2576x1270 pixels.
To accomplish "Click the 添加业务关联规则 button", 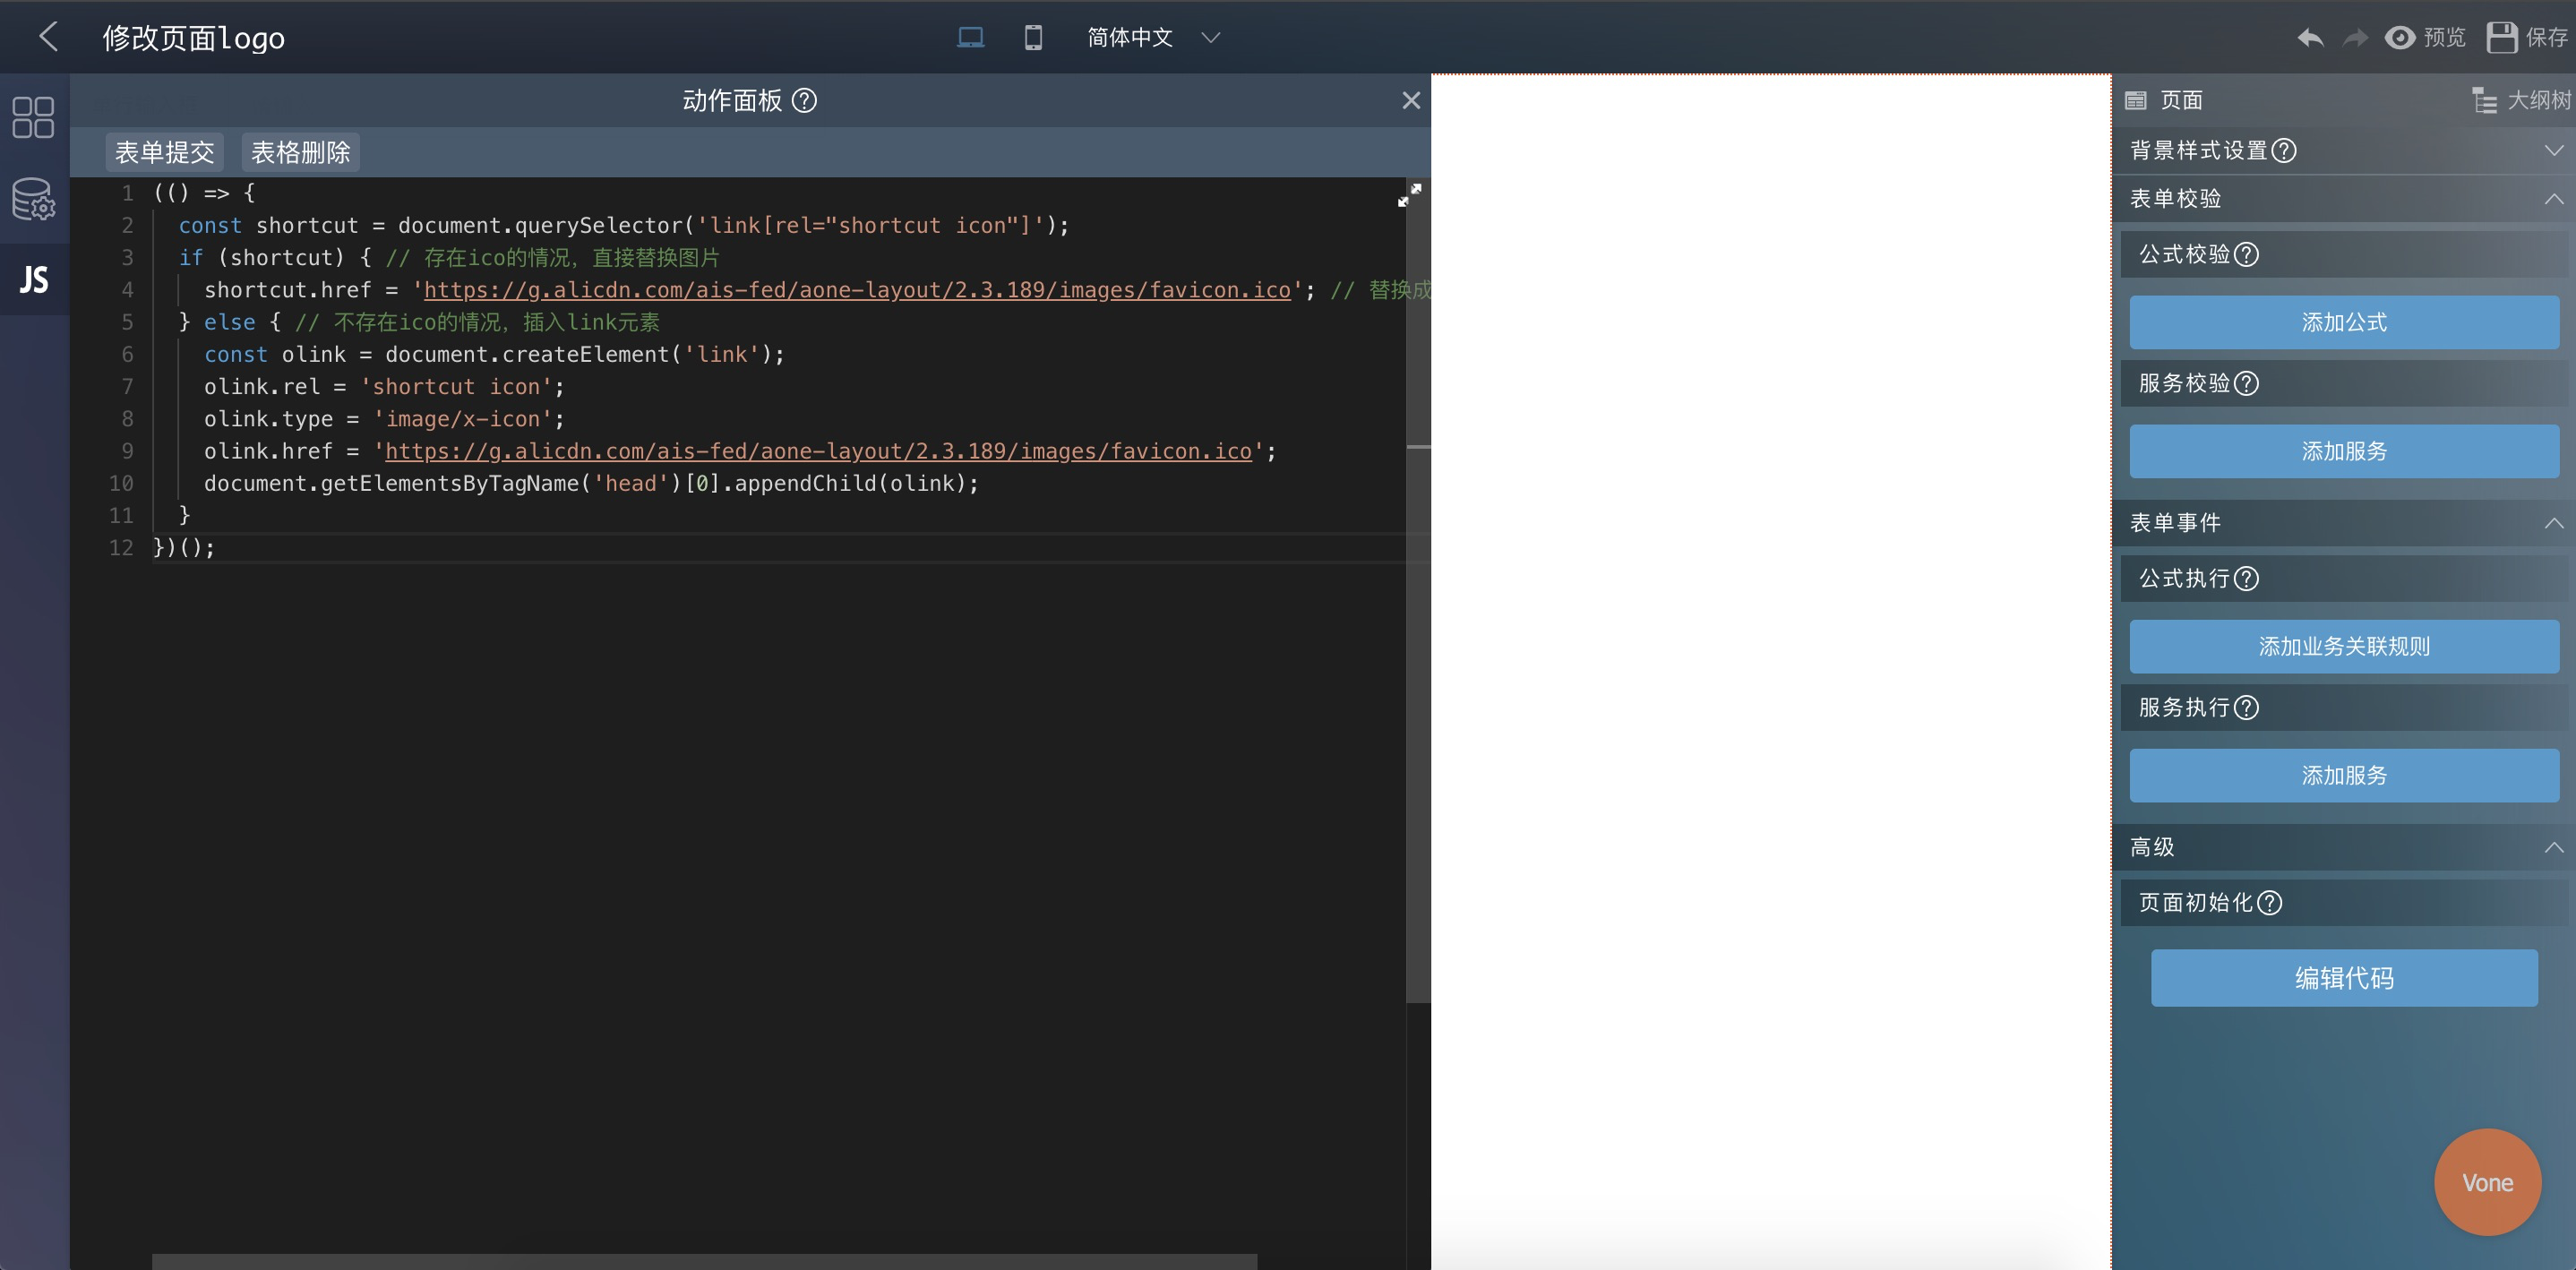I will [2343, 646].
